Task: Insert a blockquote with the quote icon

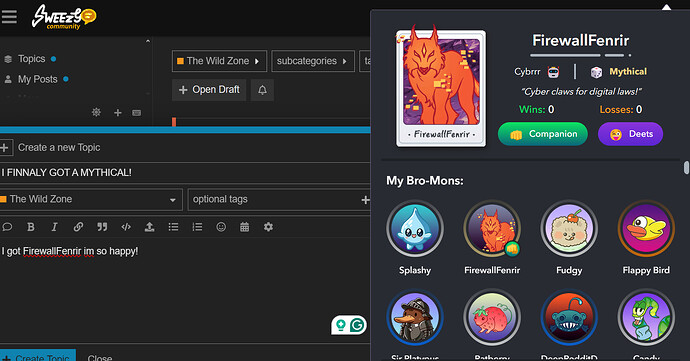Action: tap(102, 227)
